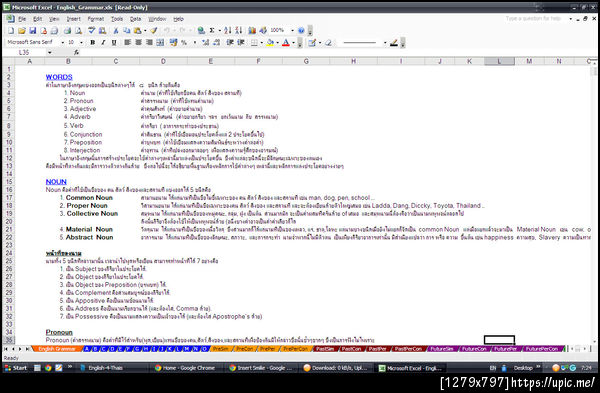Viewport: 600px width, 393px height.
Task: Open the Insert menu
Action: (73, 19)
